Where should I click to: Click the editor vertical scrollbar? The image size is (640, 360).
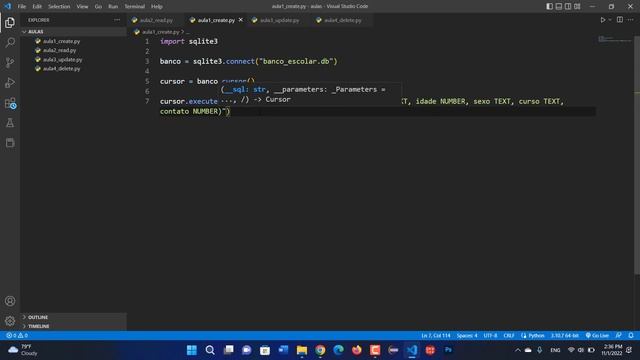(637, 155)
